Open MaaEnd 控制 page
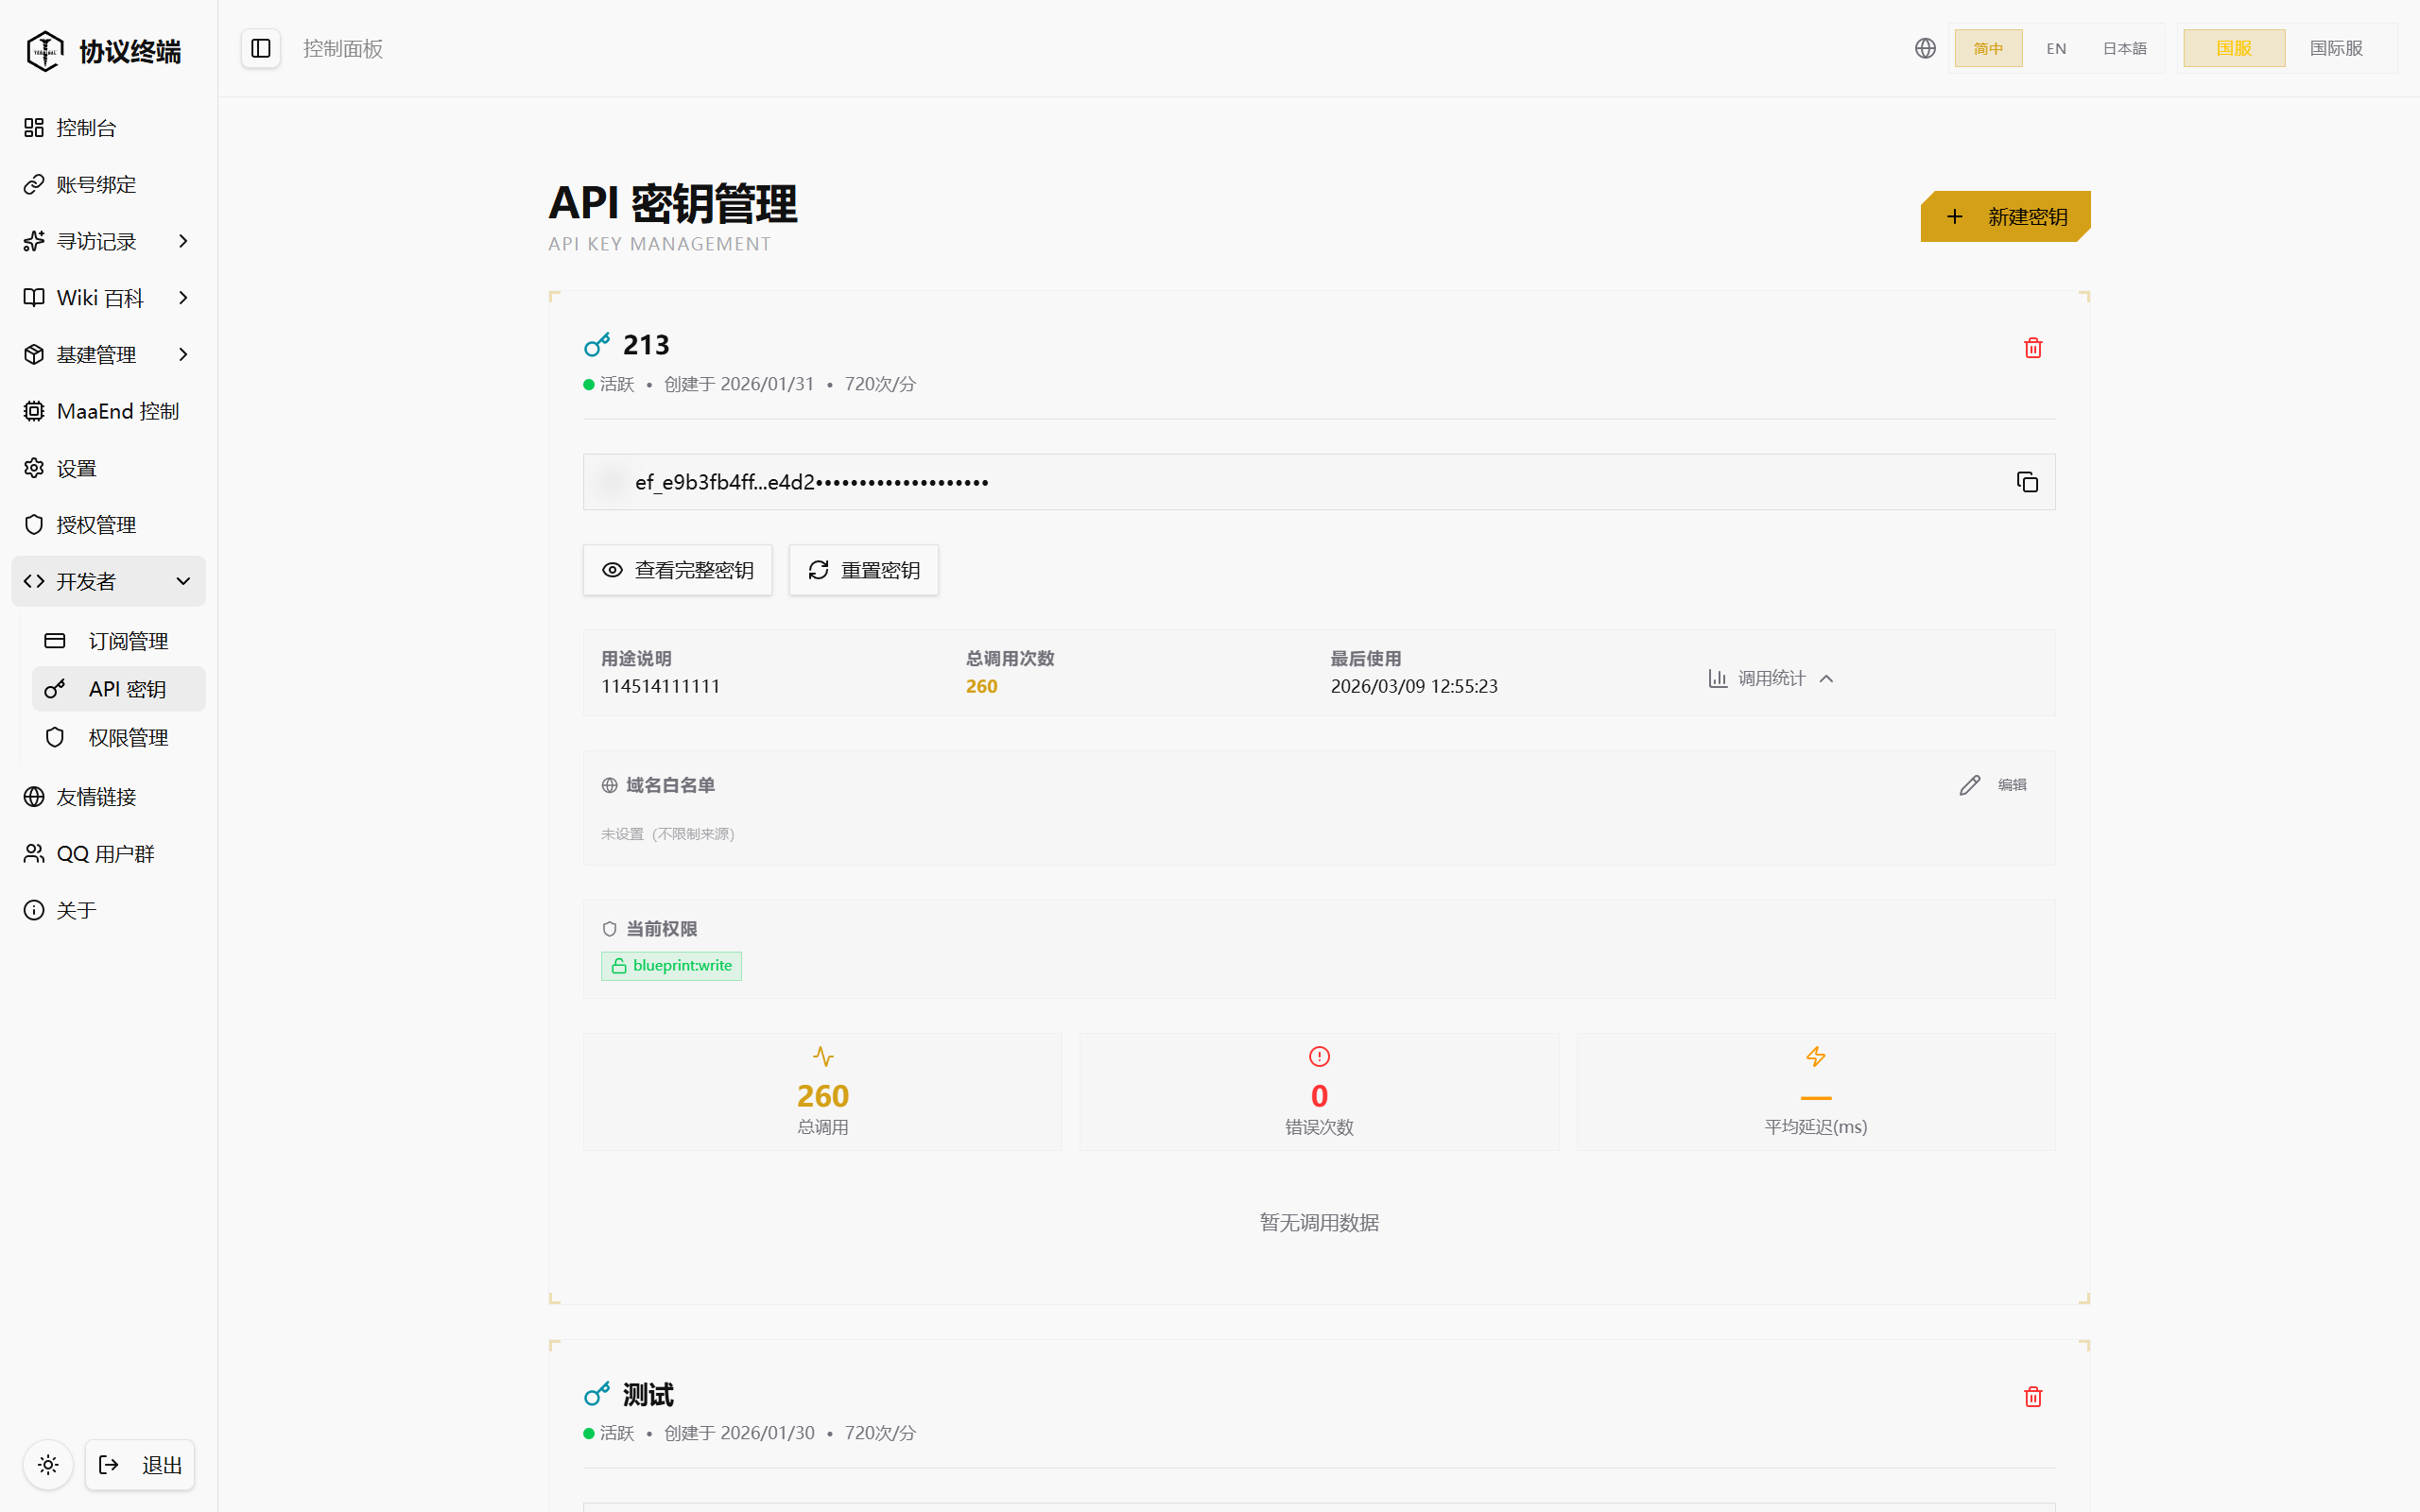 pos(108,411)
